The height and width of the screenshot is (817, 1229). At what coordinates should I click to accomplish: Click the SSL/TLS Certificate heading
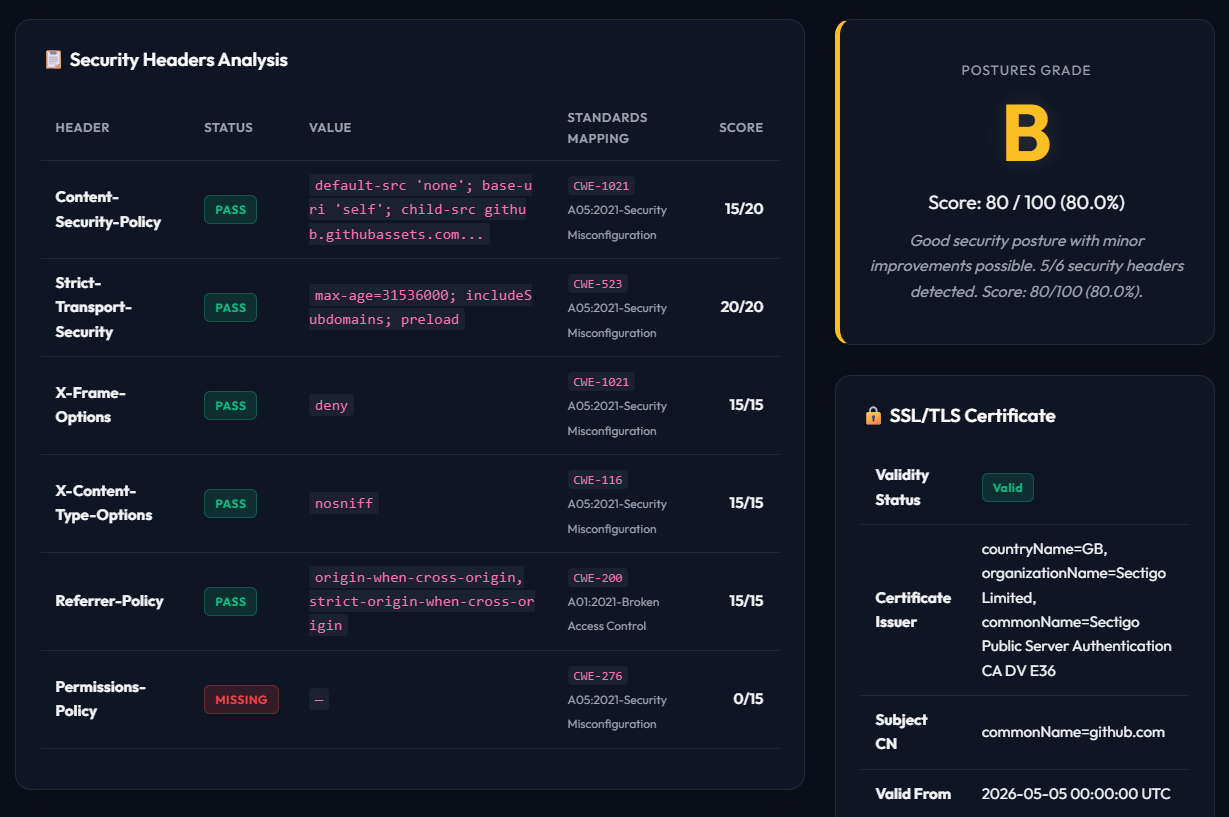(972, 416)
